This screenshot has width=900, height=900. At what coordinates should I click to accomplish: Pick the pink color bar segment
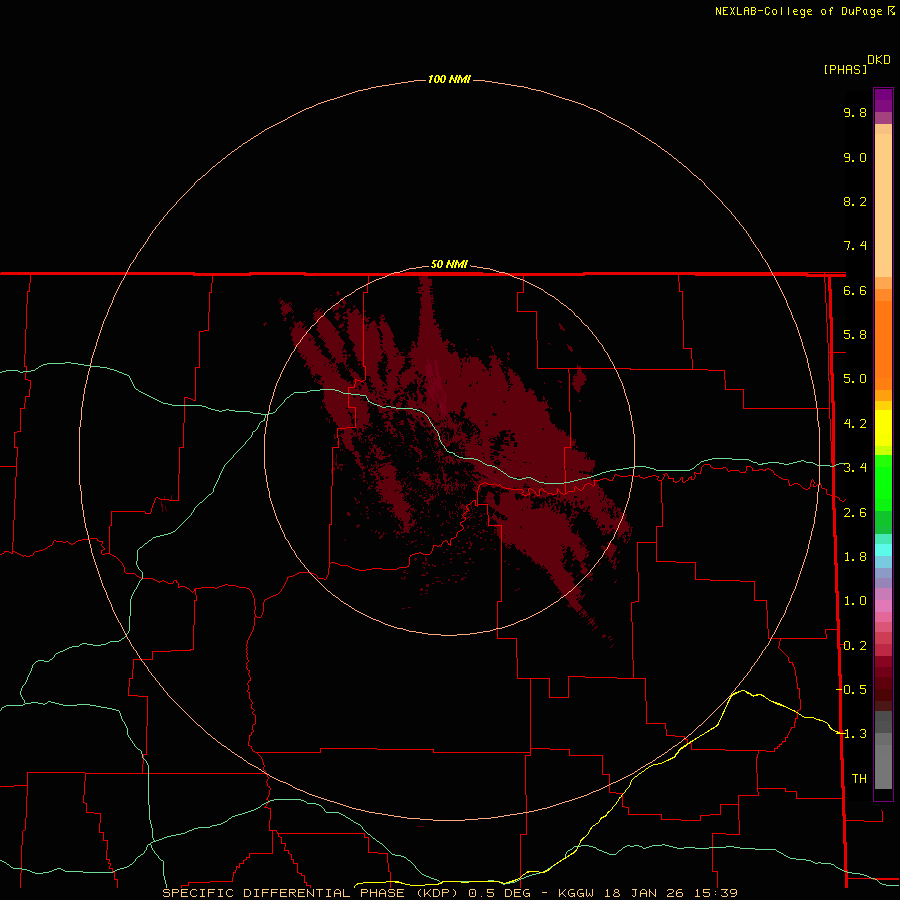(883, 606)
